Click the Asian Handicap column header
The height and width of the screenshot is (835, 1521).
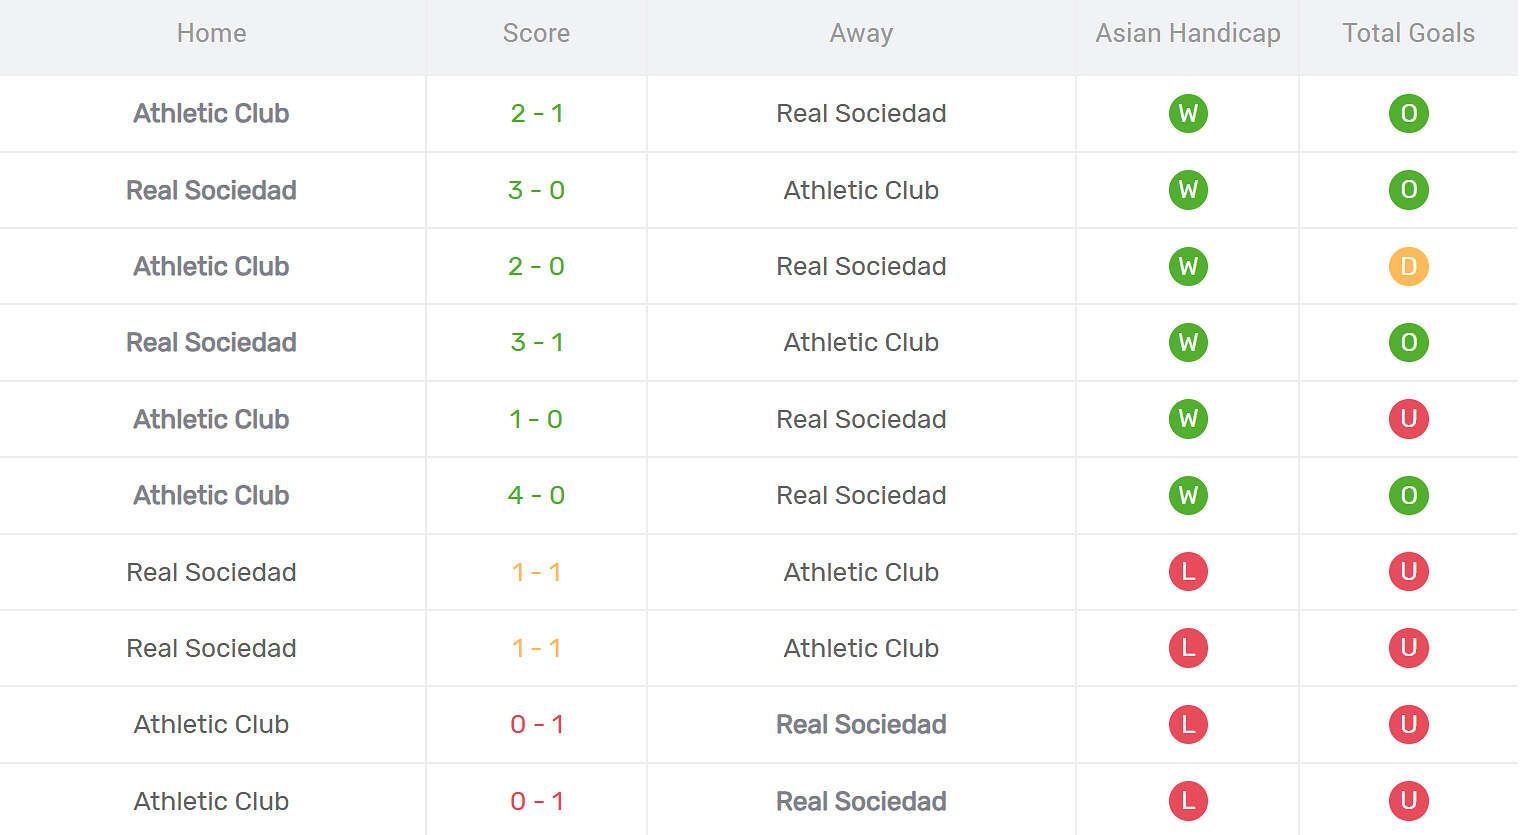click(1188, 33)
